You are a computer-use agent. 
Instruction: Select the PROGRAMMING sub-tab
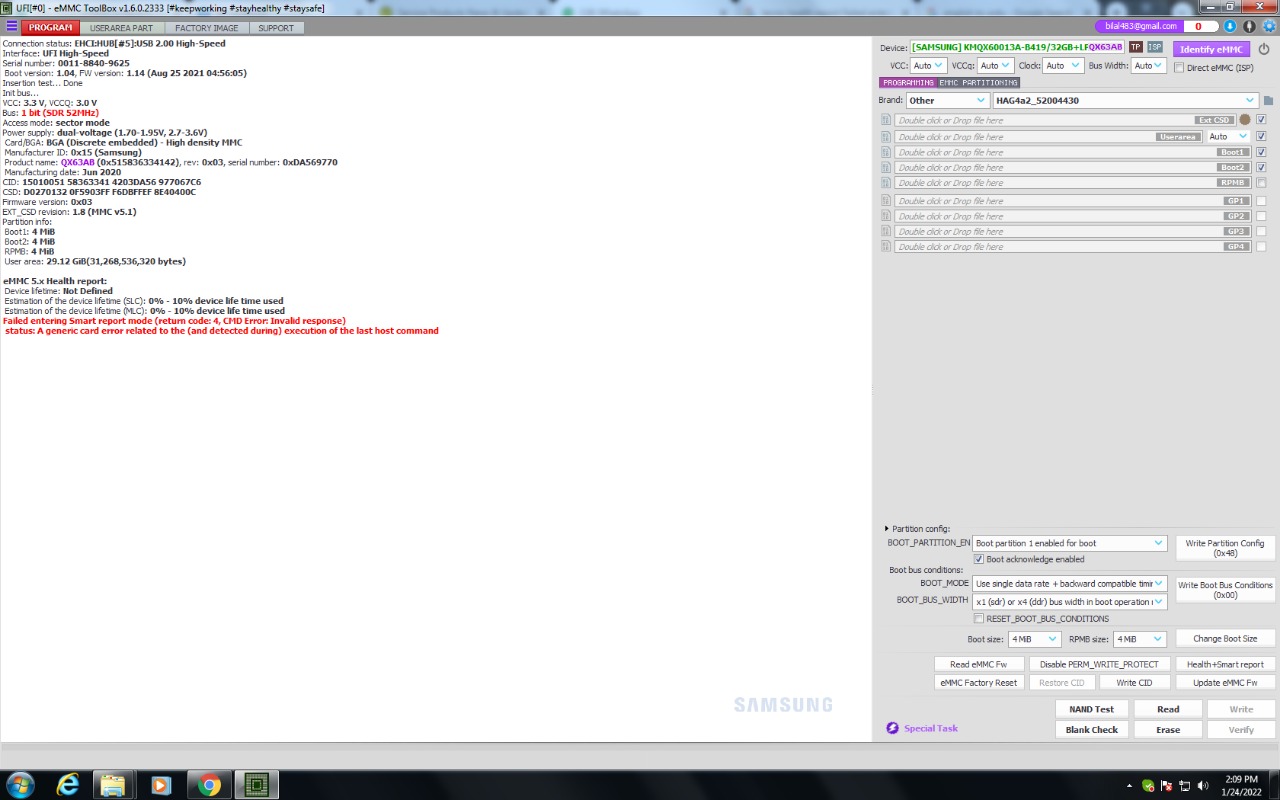(908, 83)
